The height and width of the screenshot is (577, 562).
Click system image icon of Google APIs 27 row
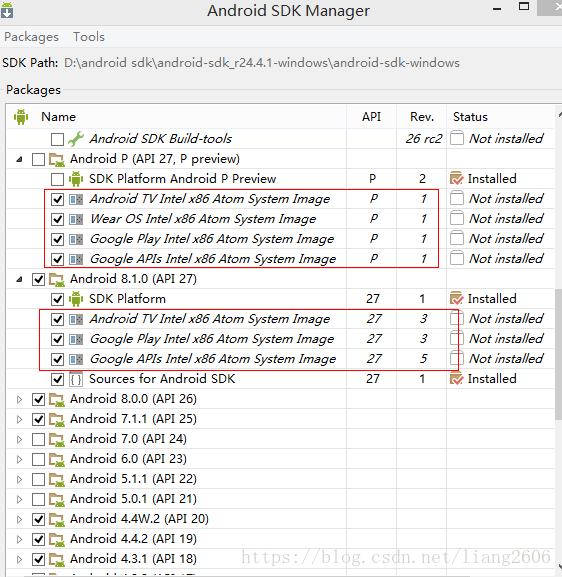[76, 359]
